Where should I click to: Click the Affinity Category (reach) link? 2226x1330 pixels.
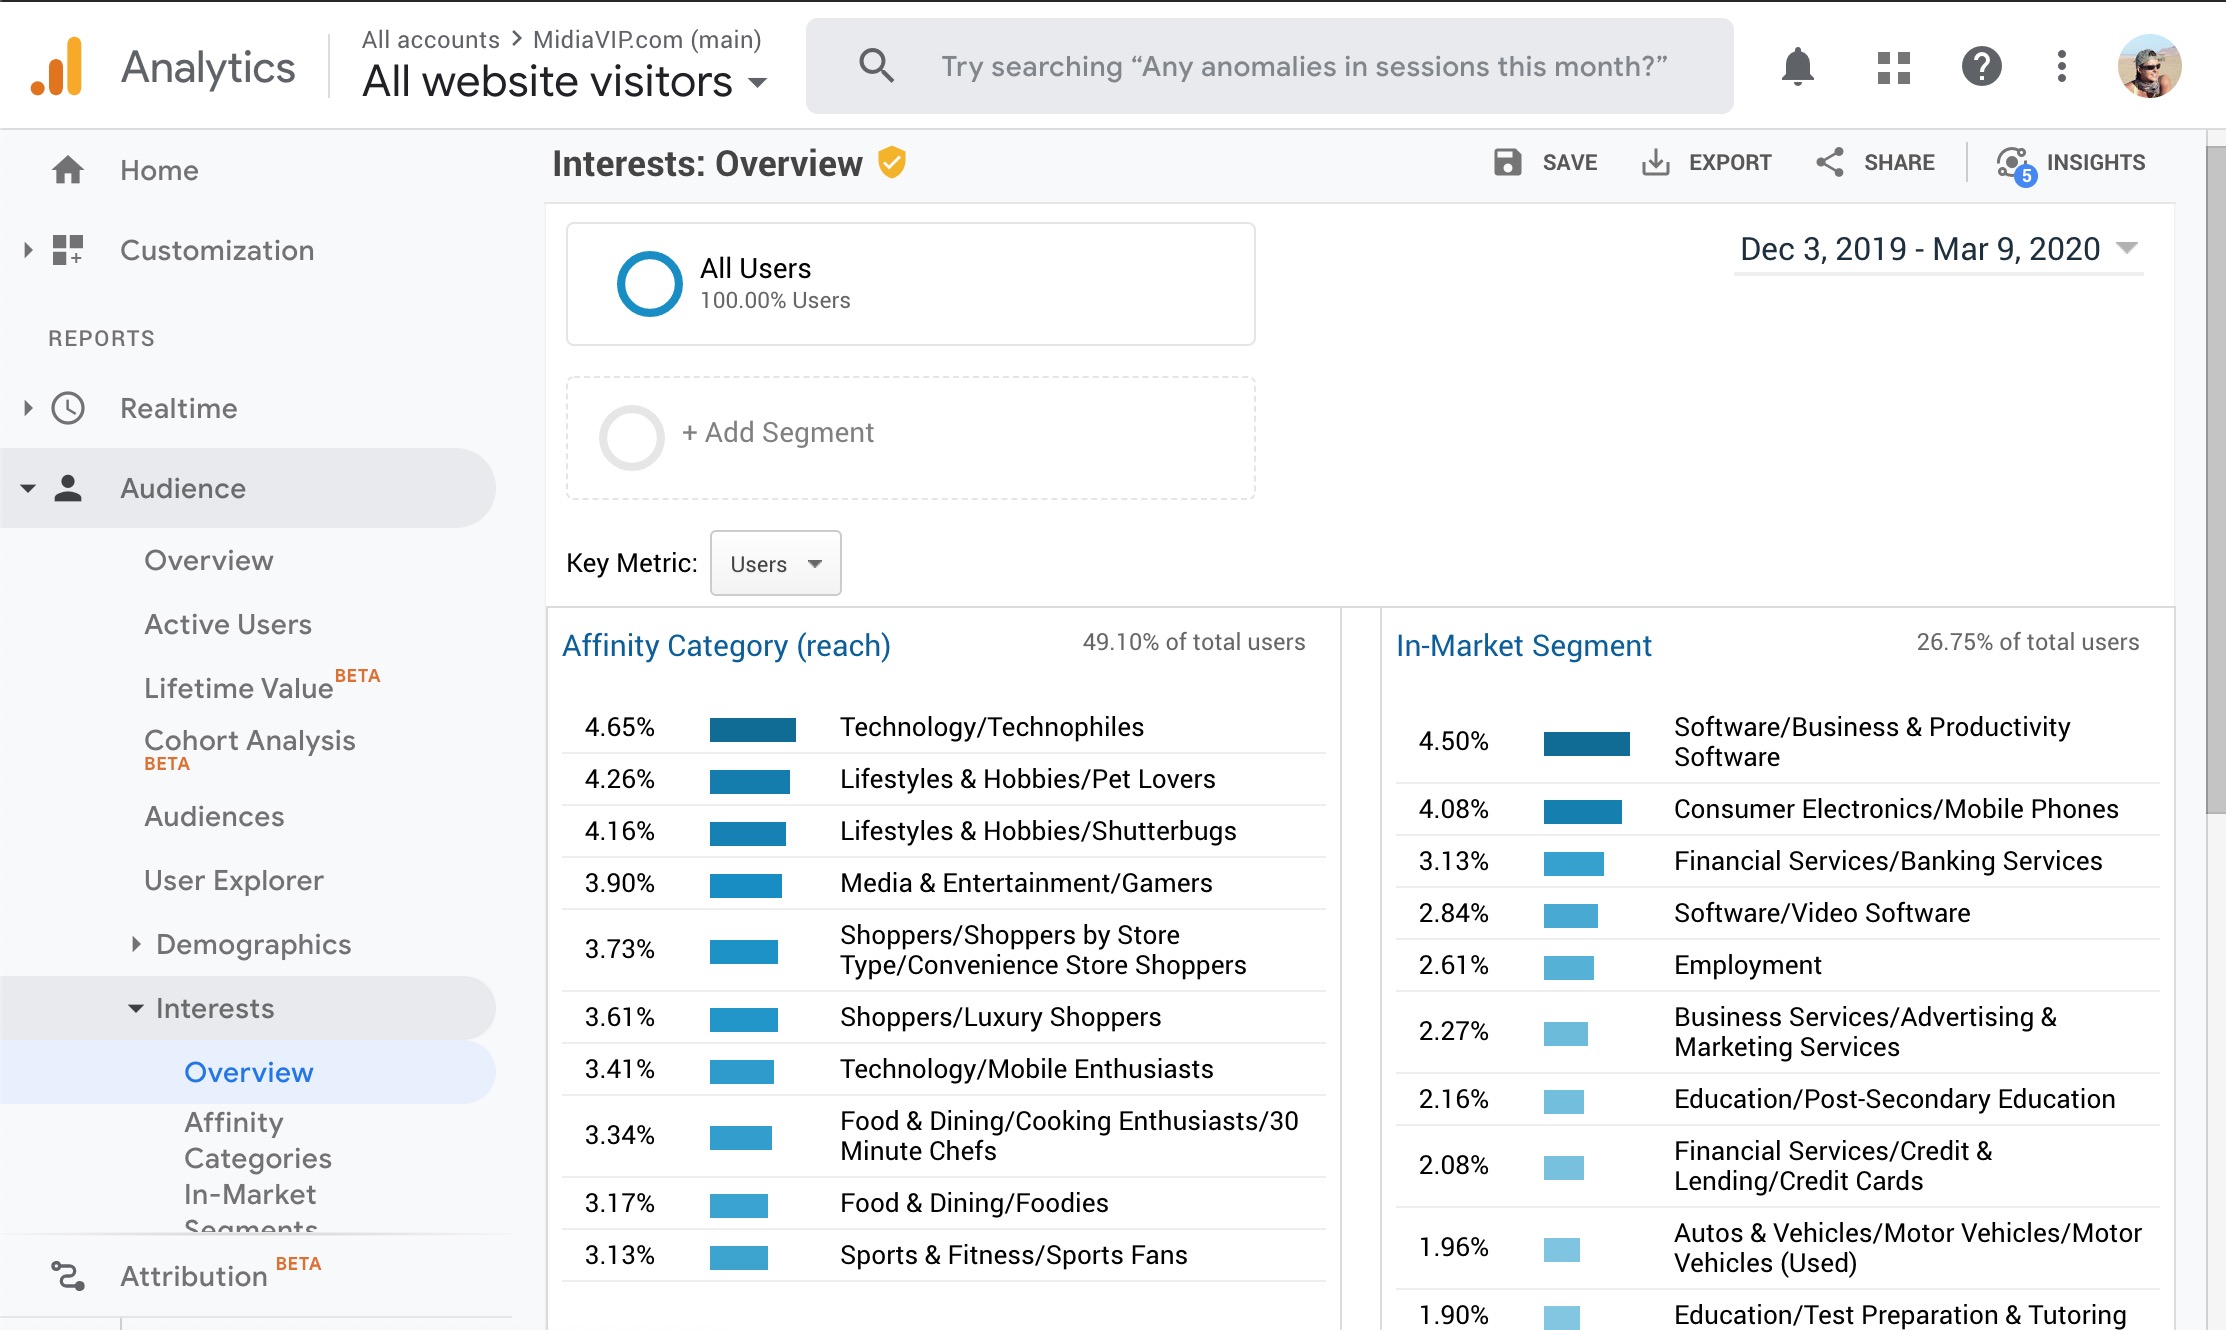click(x=726, y=646)
